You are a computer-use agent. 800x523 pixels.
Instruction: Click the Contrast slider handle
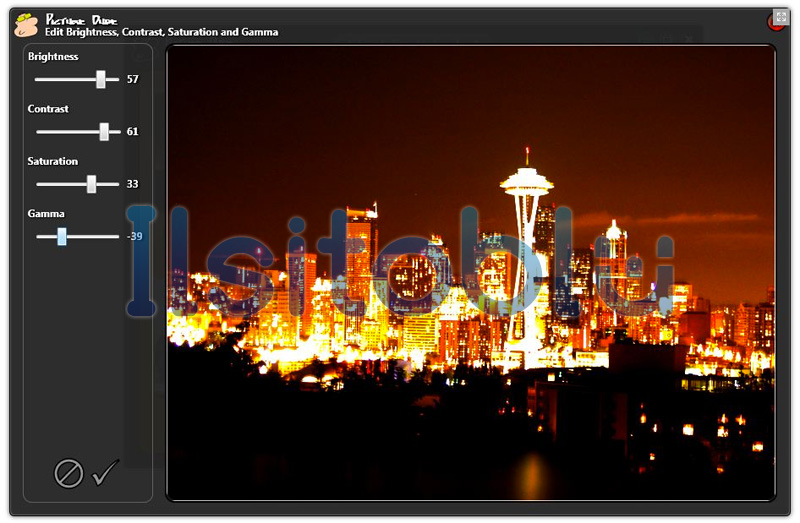point(104,131)
